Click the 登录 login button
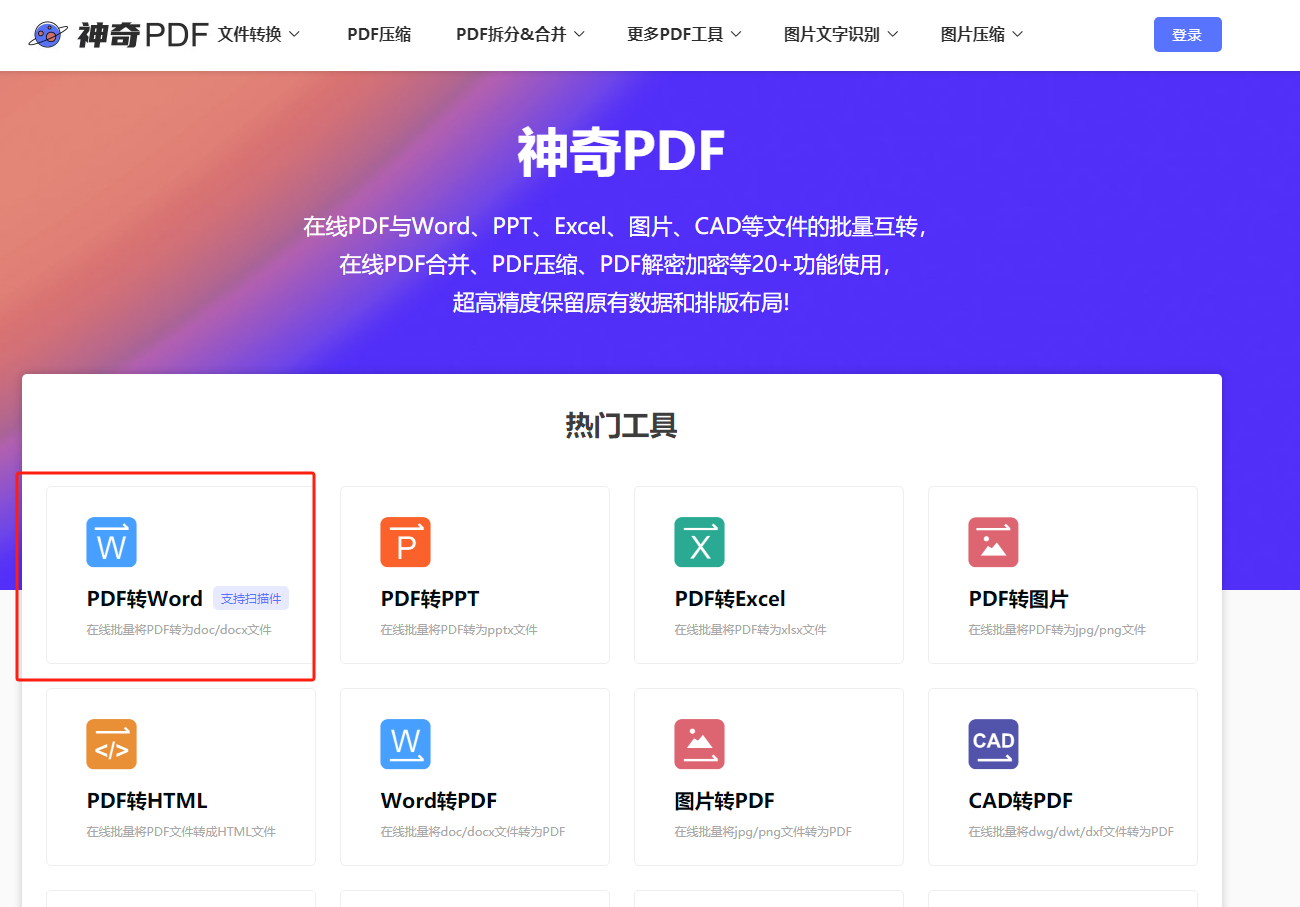Screen dimensions: 1300x907 [x=1188, y=35]
